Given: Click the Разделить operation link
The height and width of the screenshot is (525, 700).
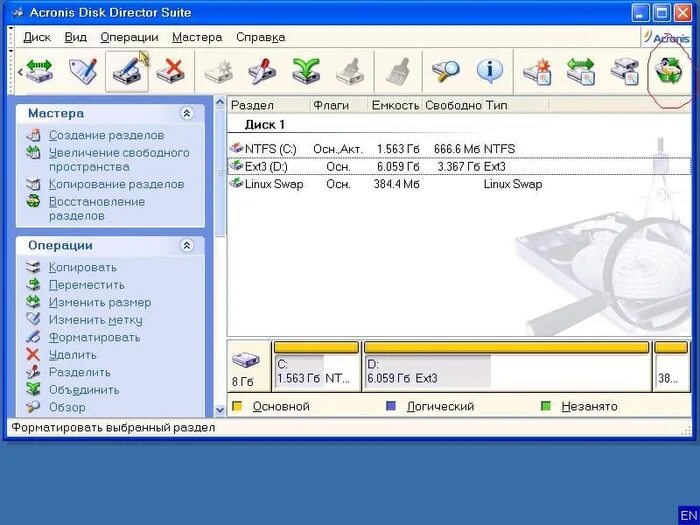Looking at the screenshot, I should tap(79, 372).
